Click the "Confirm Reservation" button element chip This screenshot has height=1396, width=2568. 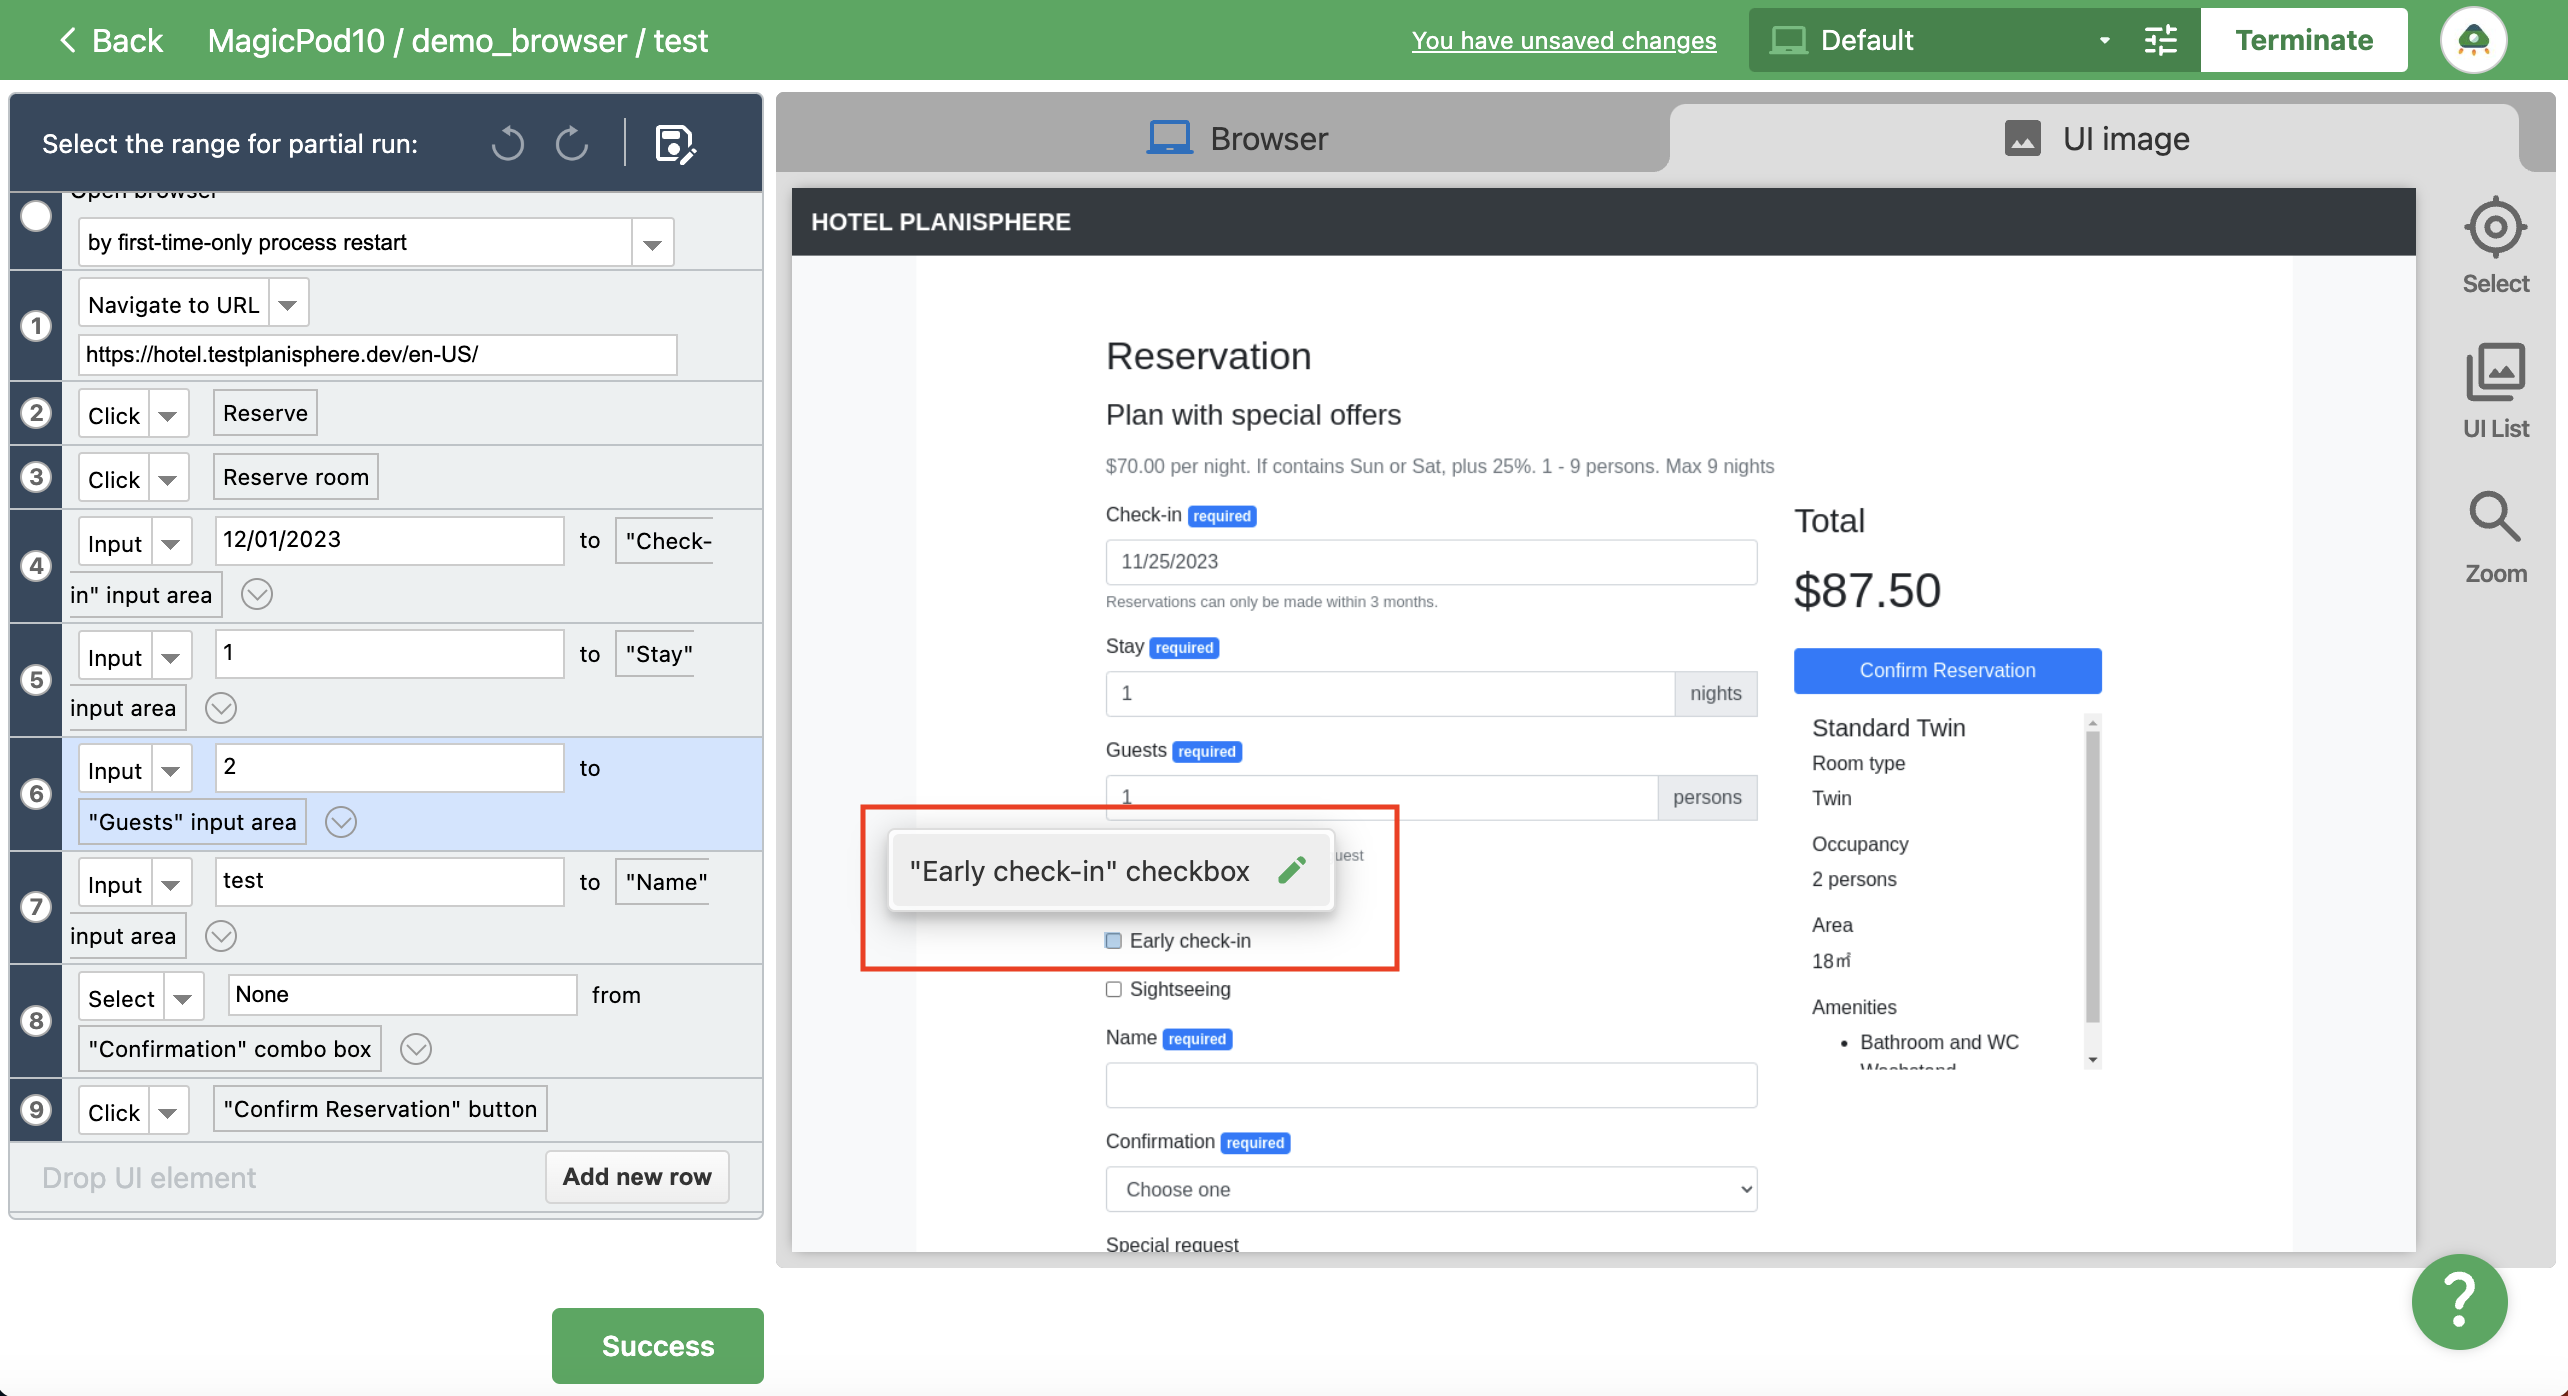coord(380,1109)
